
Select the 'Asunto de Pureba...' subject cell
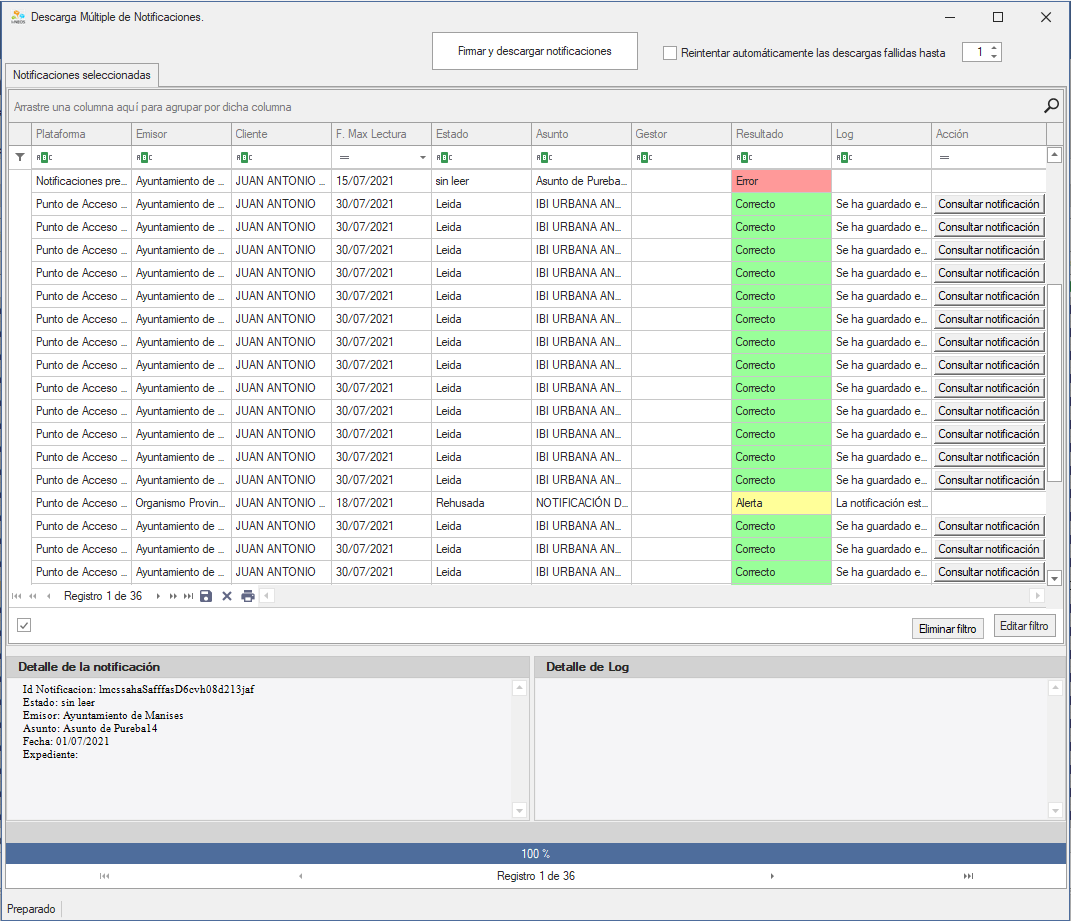(x=581, y=181)
